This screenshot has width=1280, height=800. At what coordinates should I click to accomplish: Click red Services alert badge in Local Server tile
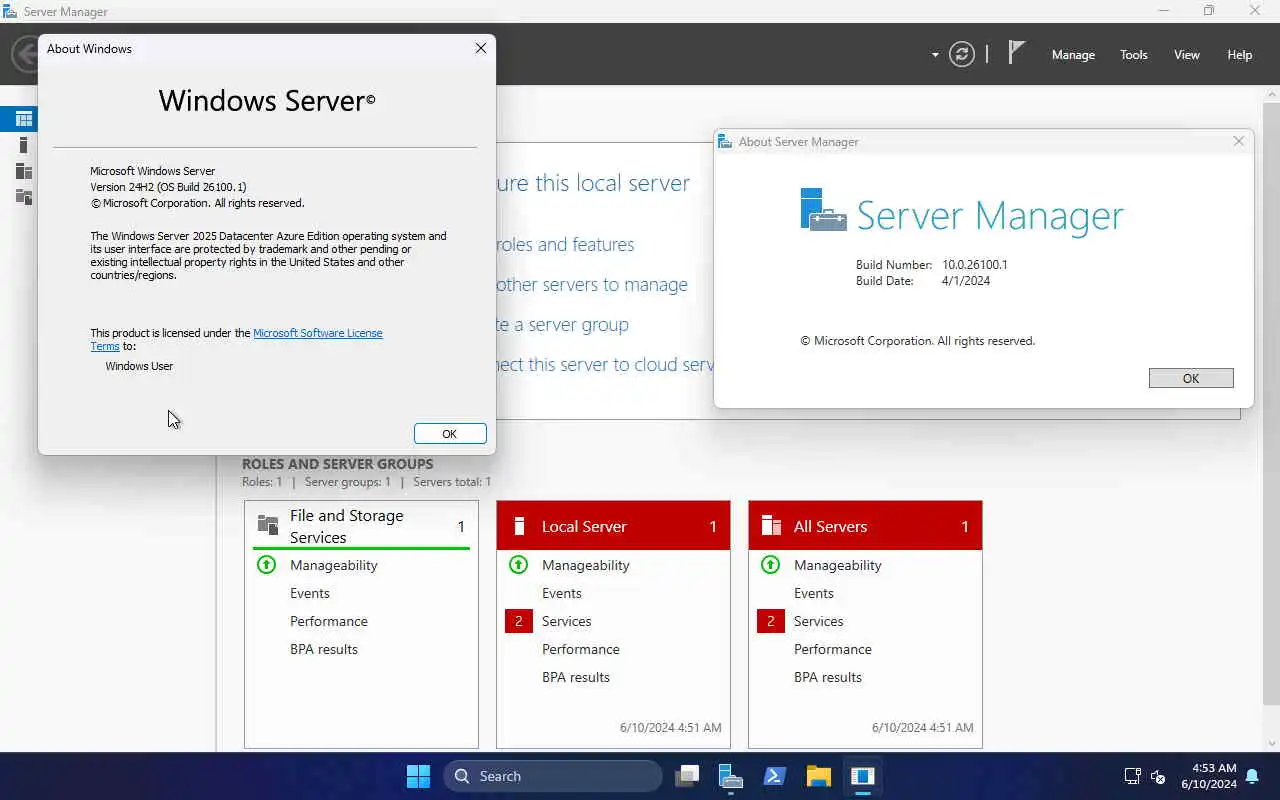tap(518, 621)
